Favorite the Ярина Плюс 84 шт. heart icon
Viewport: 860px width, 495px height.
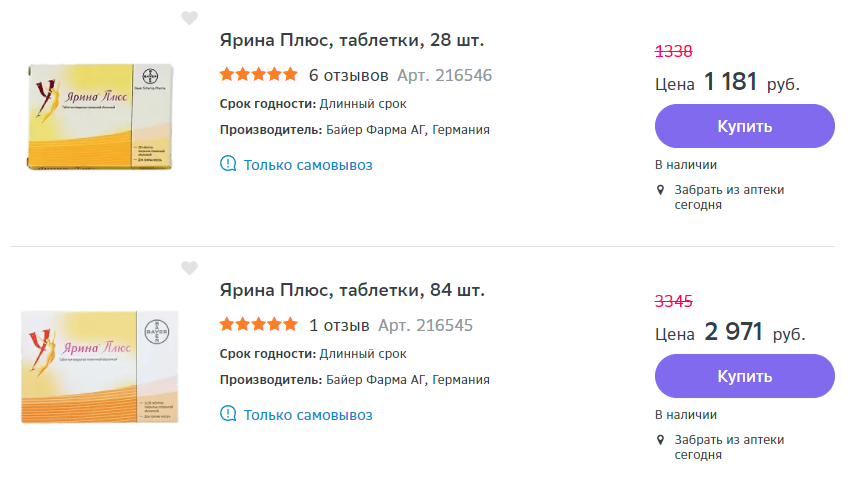click(189, 268)
